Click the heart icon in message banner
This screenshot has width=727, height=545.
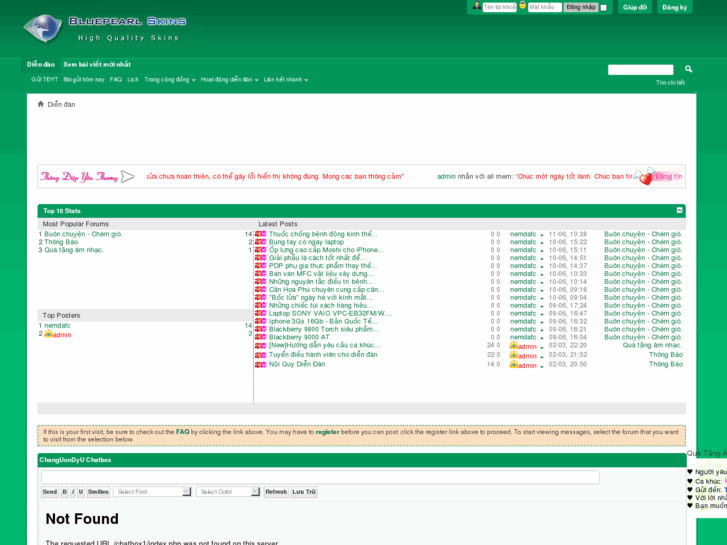[645, 177]
